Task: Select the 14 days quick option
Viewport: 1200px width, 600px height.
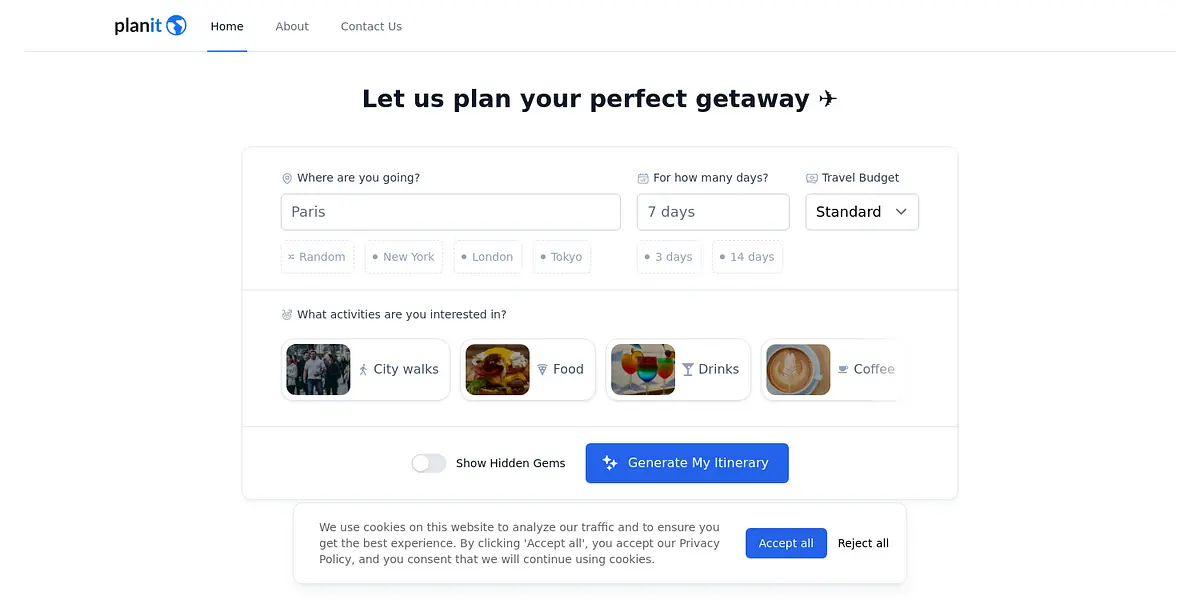Action: pos(747,257)
